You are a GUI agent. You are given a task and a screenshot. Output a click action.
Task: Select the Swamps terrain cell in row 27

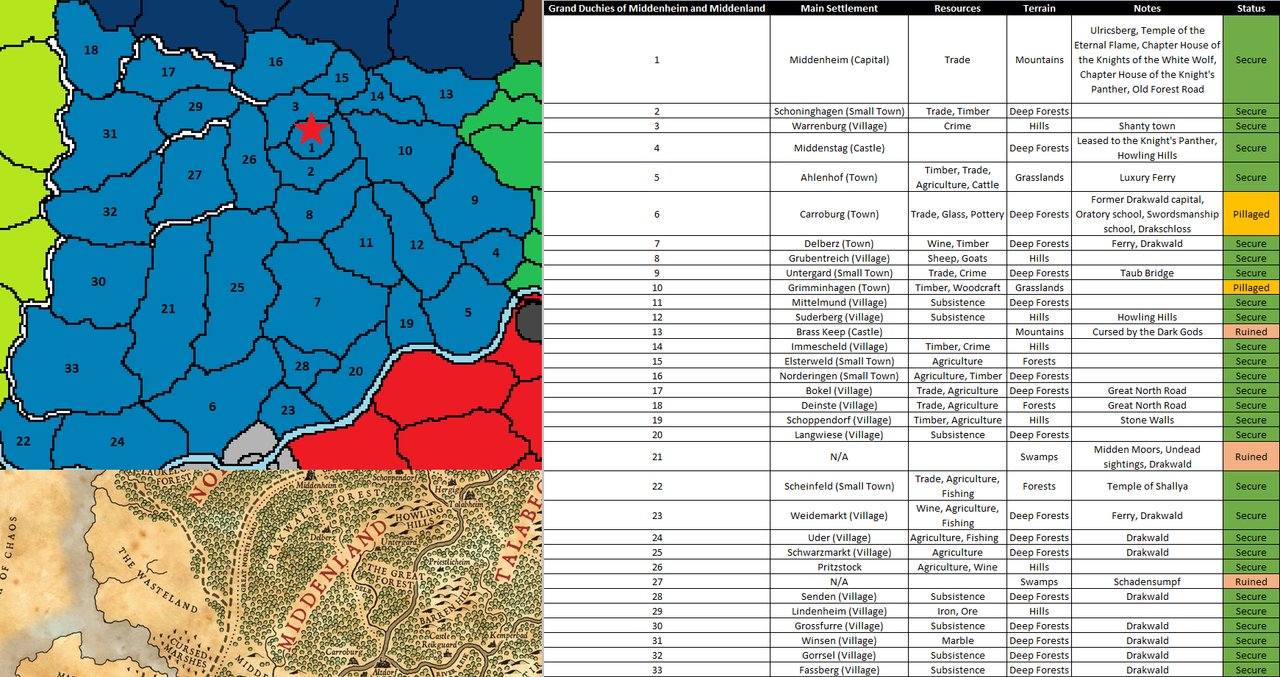tap(1039, 582)
